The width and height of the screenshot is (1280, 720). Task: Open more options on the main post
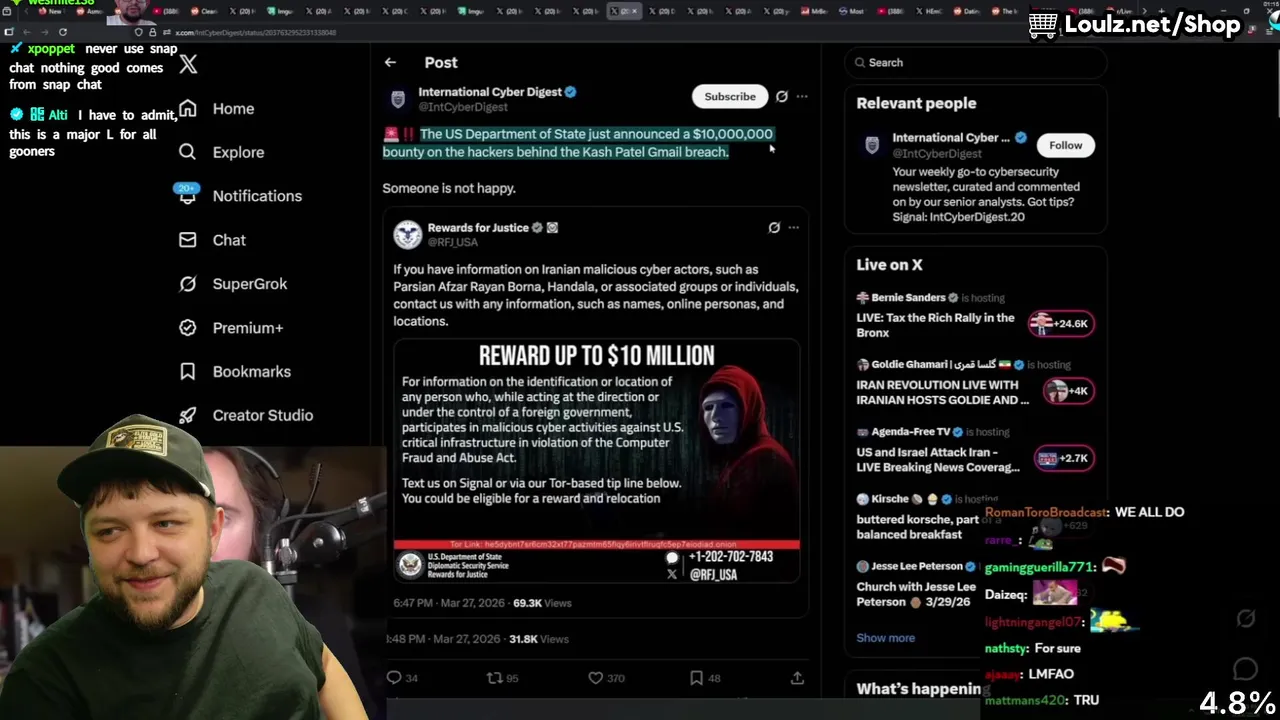coord(802,97)
